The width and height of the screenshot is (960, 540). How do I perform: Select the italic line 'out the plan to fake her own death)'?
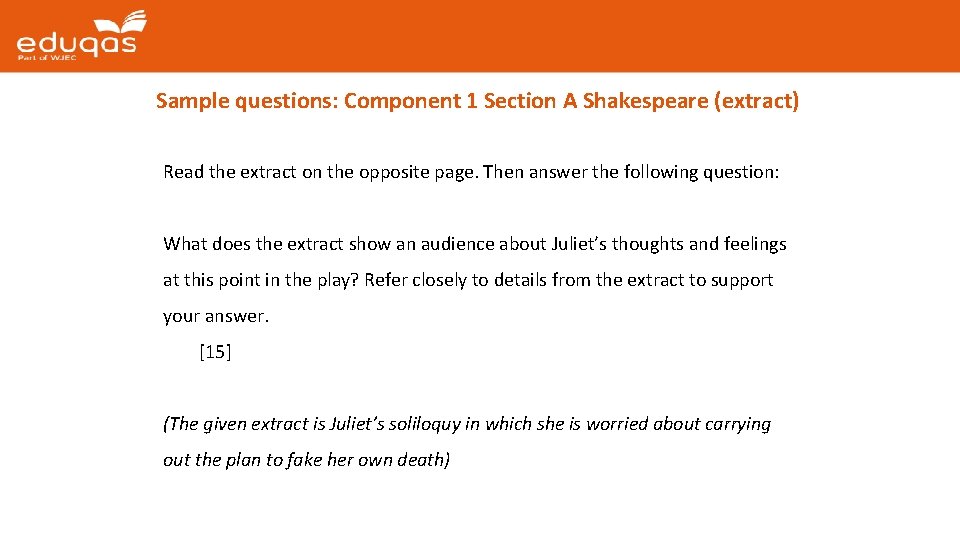tap(306, 460)
